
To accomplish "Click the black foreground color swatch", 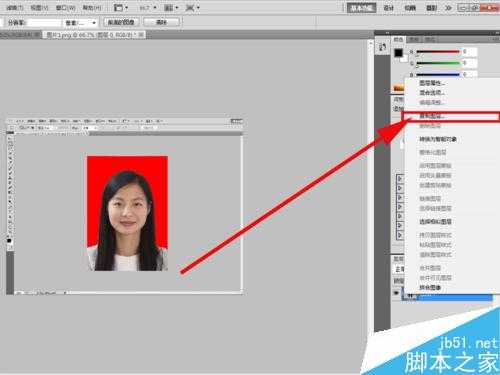I will (x=398, y=53).
